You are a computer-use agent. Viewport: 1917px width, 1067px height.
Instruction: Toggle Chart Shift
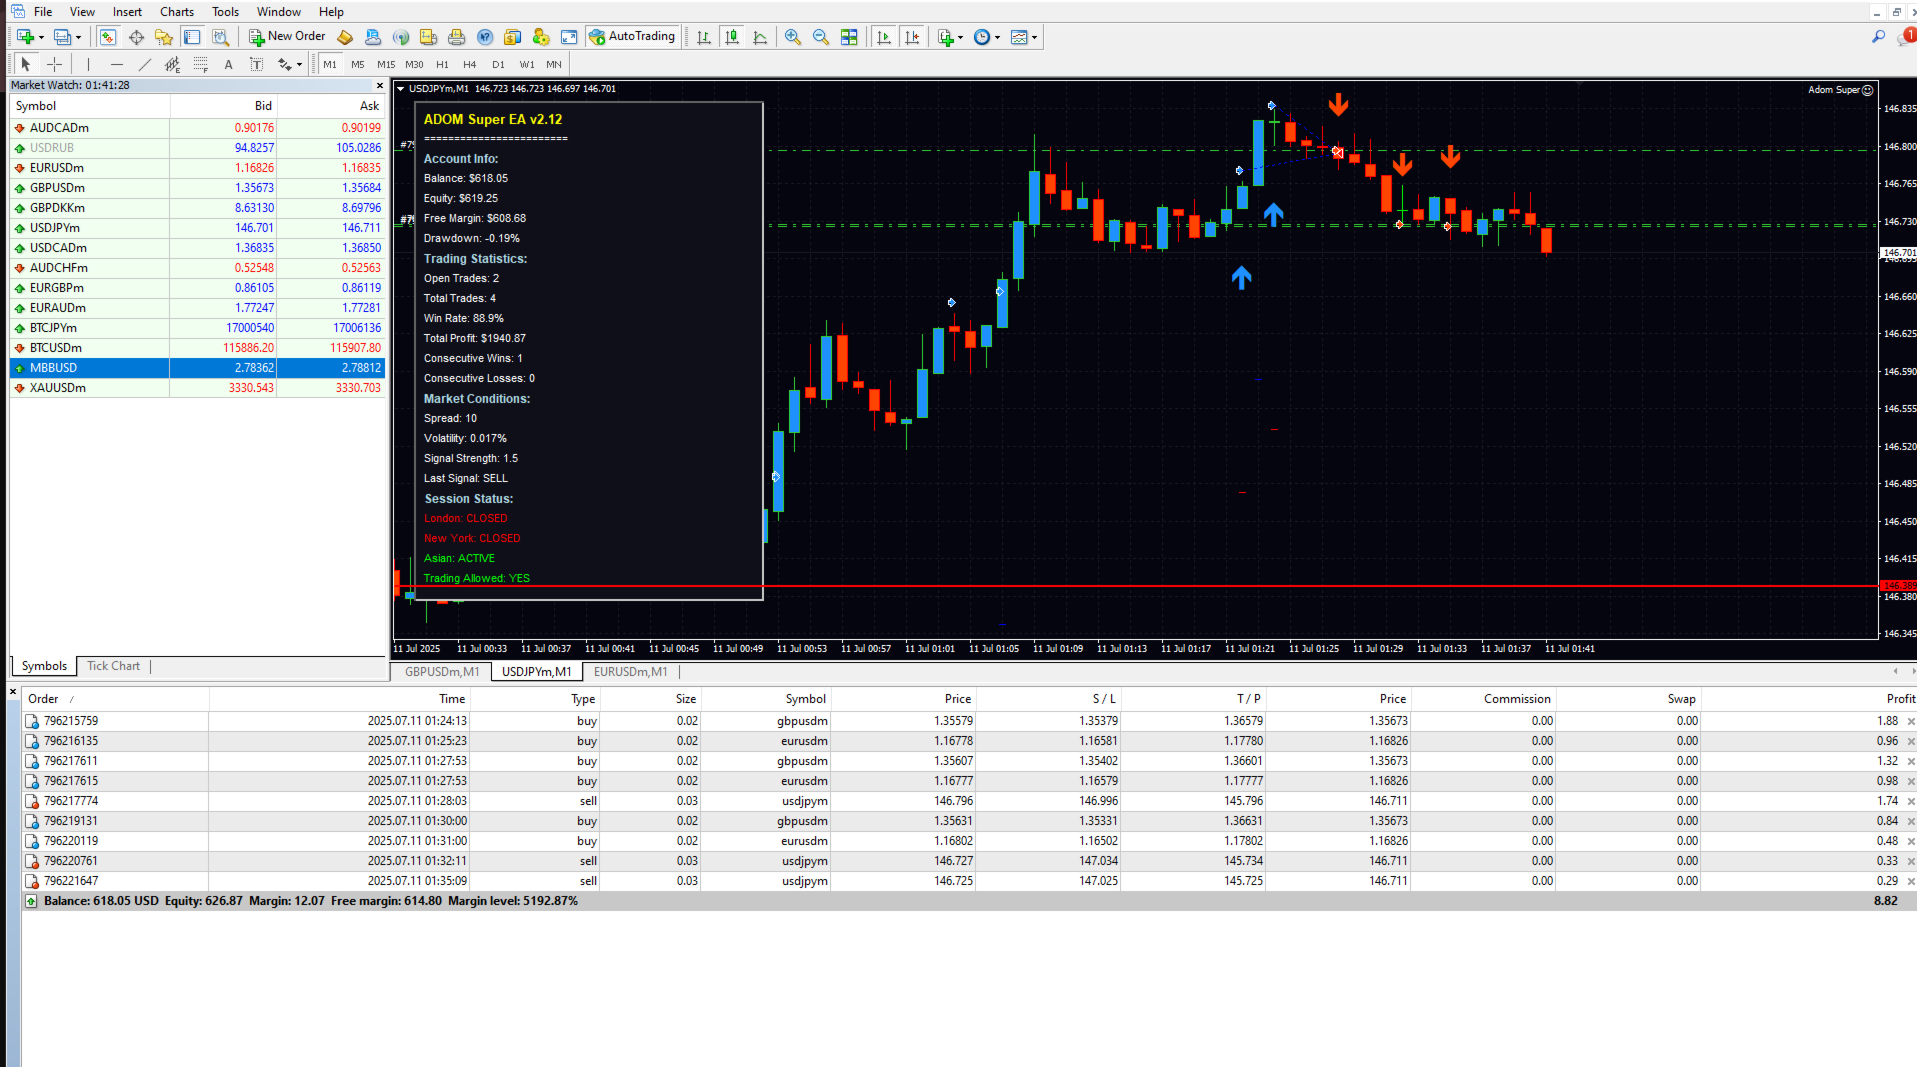click(x=912, y=37)
